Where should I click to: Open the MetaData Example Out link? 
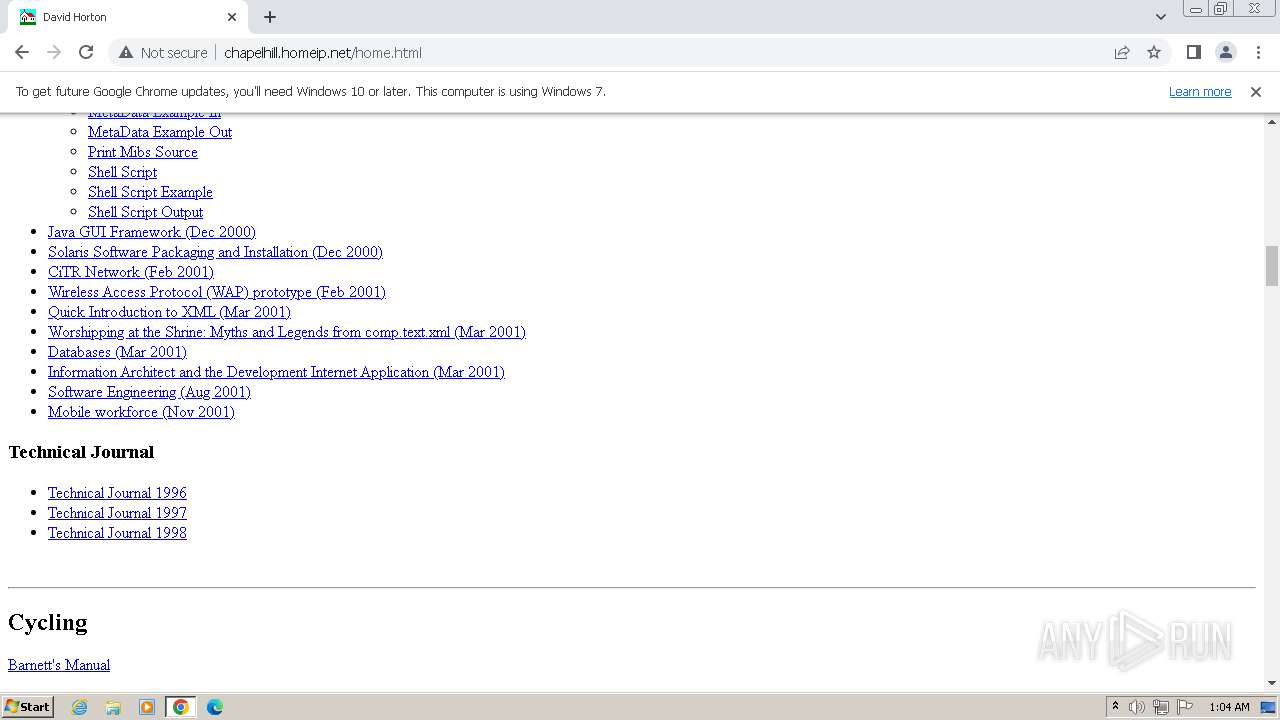(x=160, y=132)
